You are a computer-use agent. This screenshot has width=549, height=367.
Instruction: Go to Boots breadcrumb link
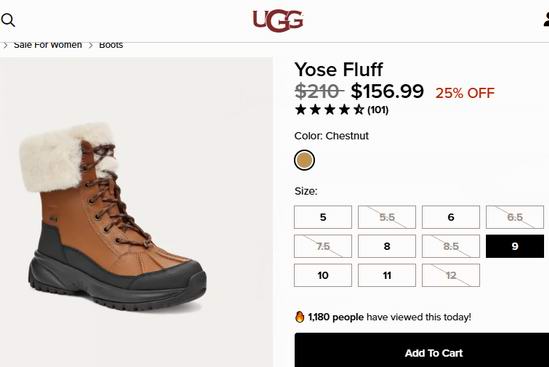pyautogui.click(x=111, y=45)
